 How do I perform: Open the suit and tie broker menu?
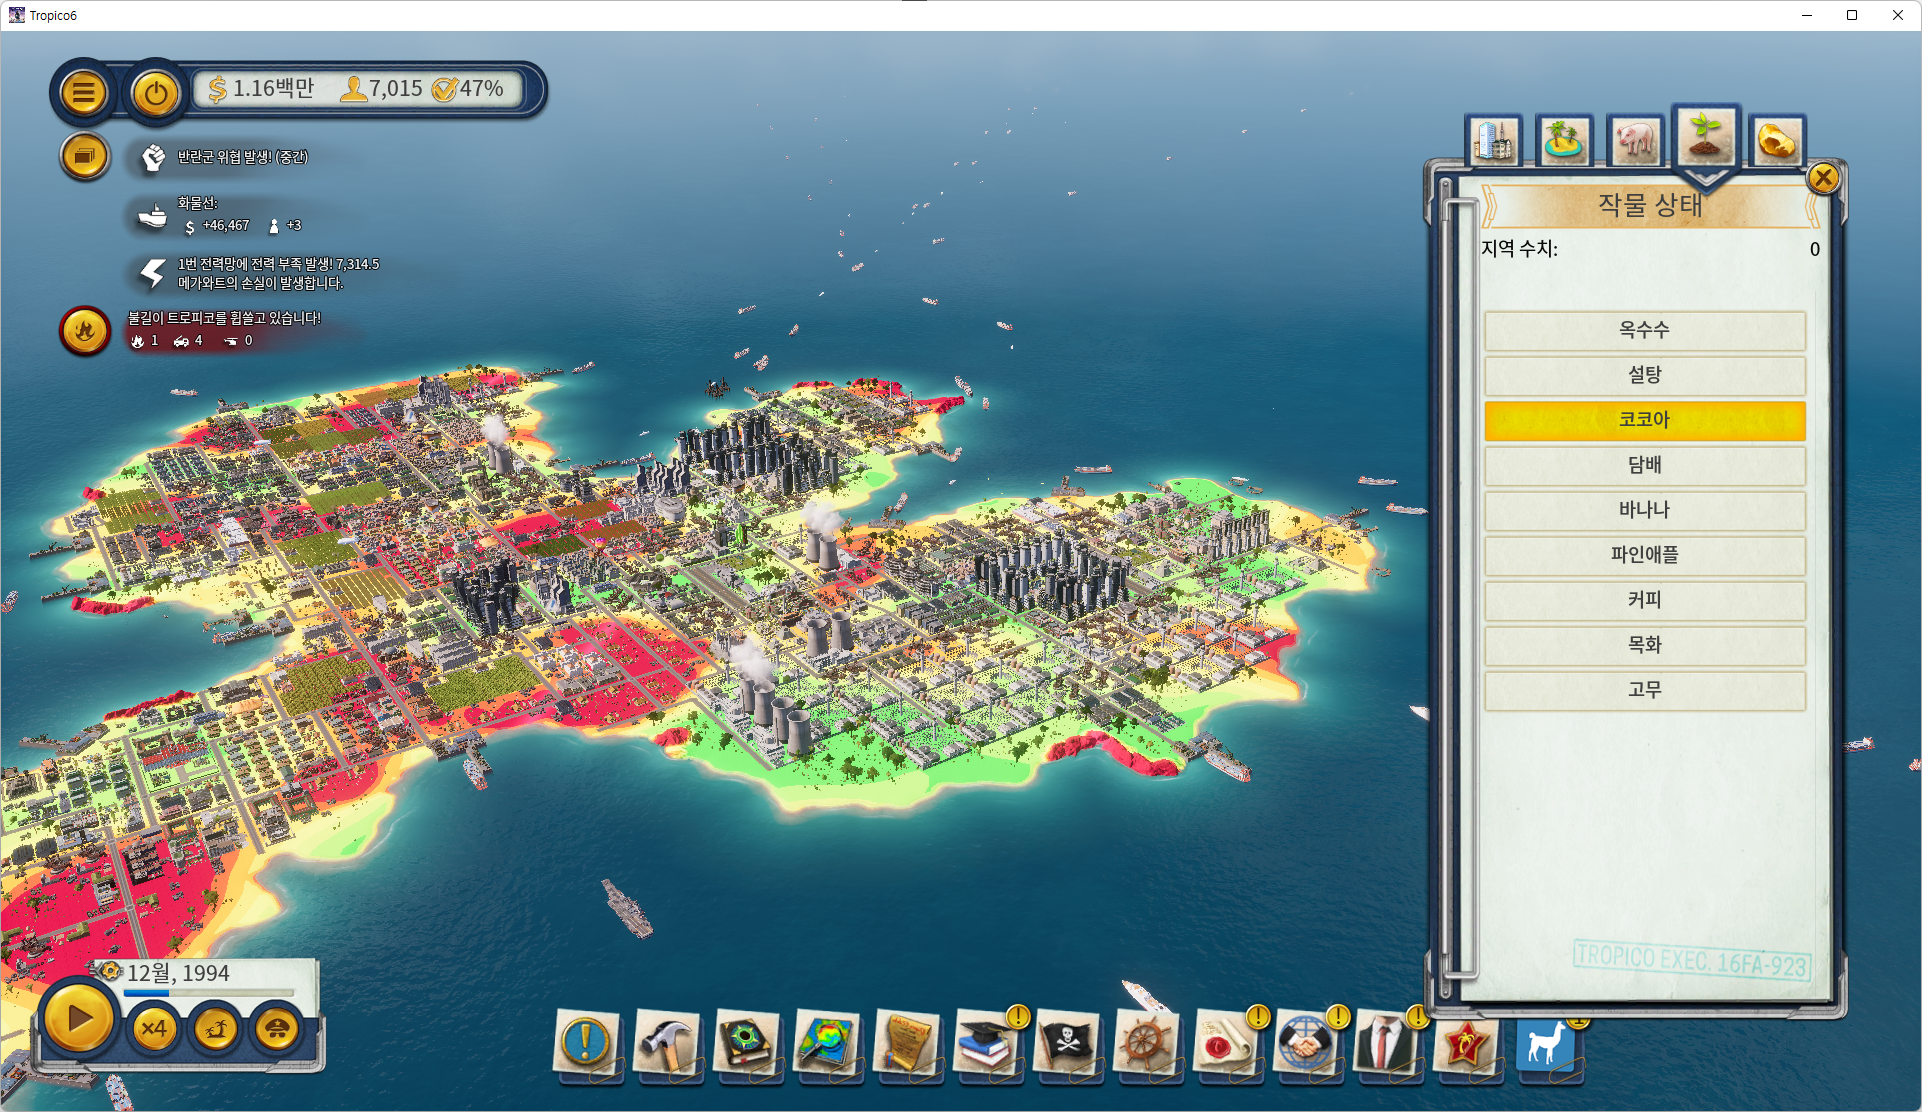pos(1386,1042)
